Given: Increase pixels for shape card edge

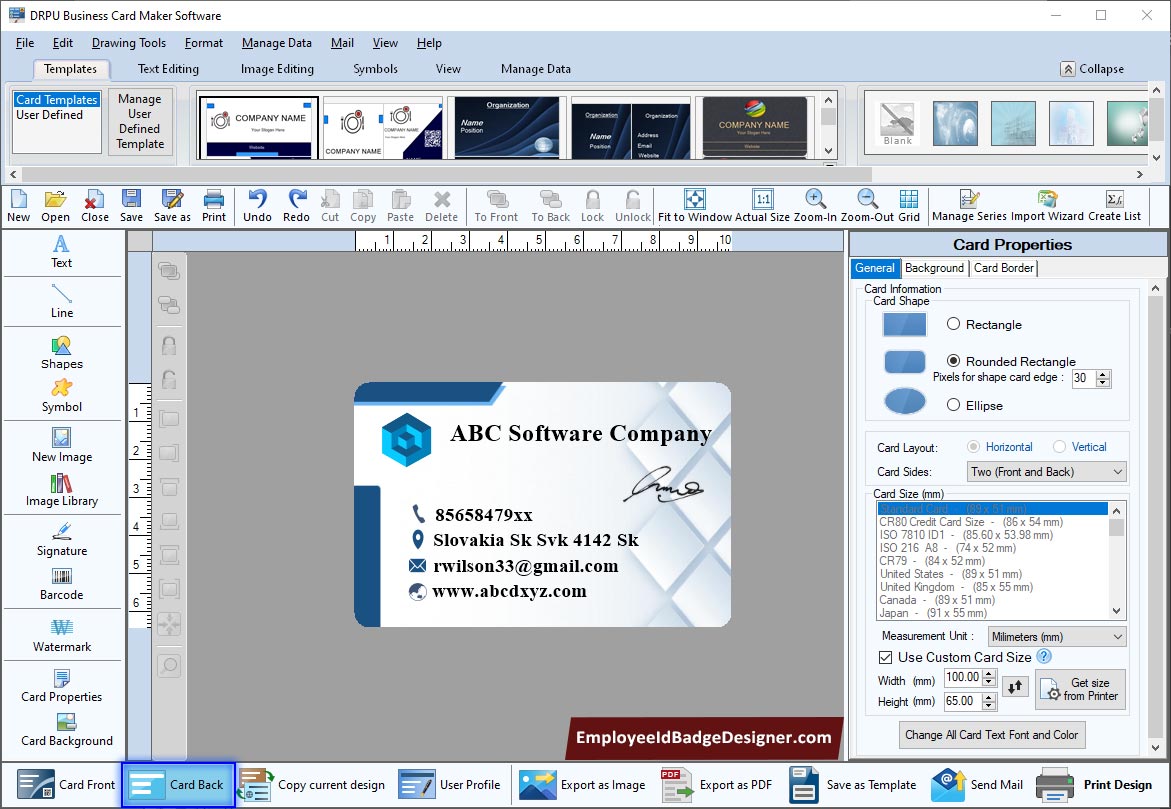Looking at the screenshot, I should 1103,373.
